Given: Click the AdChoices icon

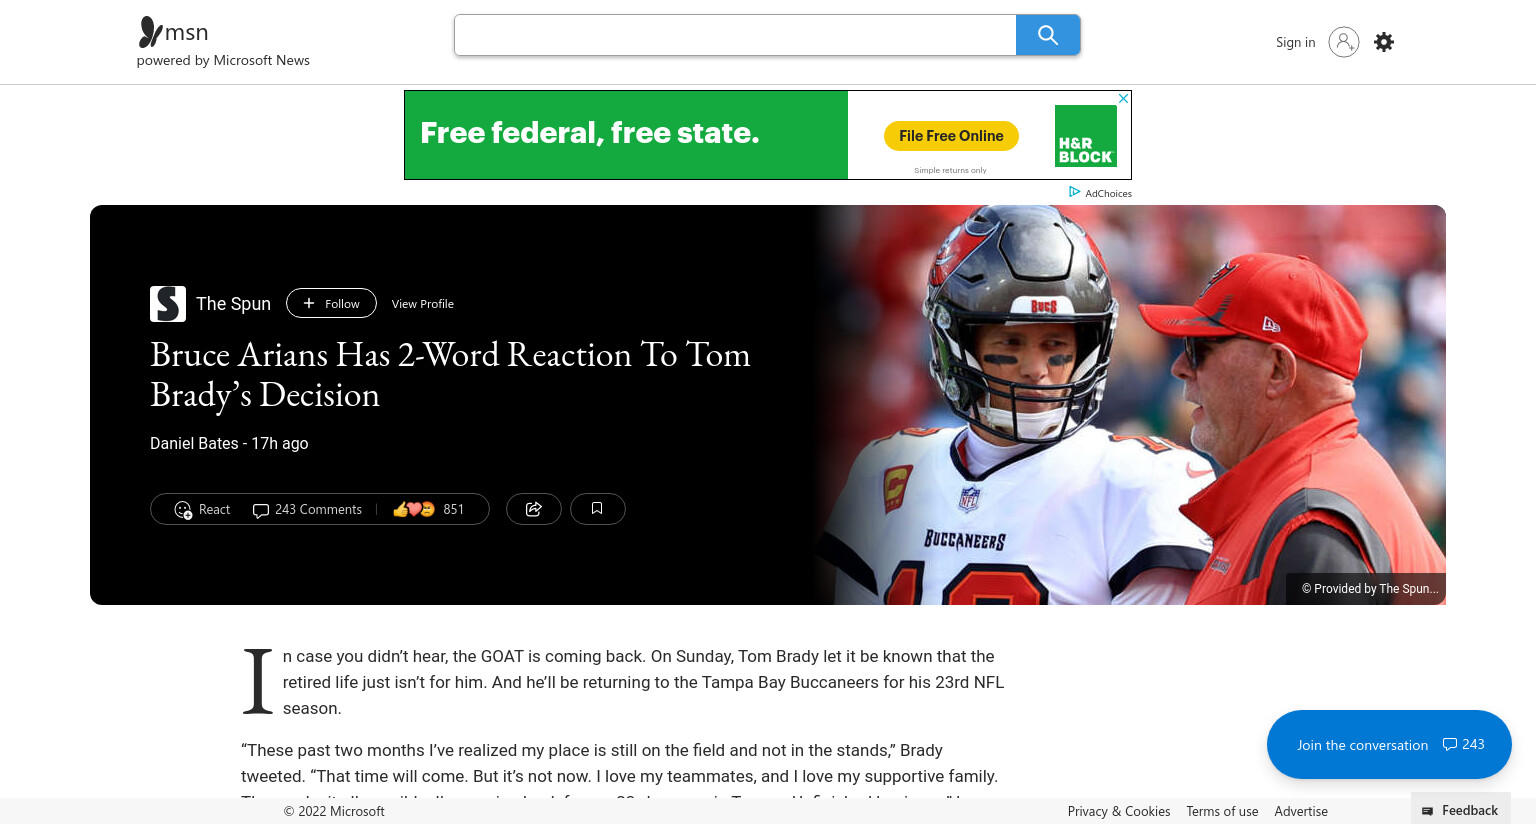Looking at the screenshot, I should (x=1075, y=192).
